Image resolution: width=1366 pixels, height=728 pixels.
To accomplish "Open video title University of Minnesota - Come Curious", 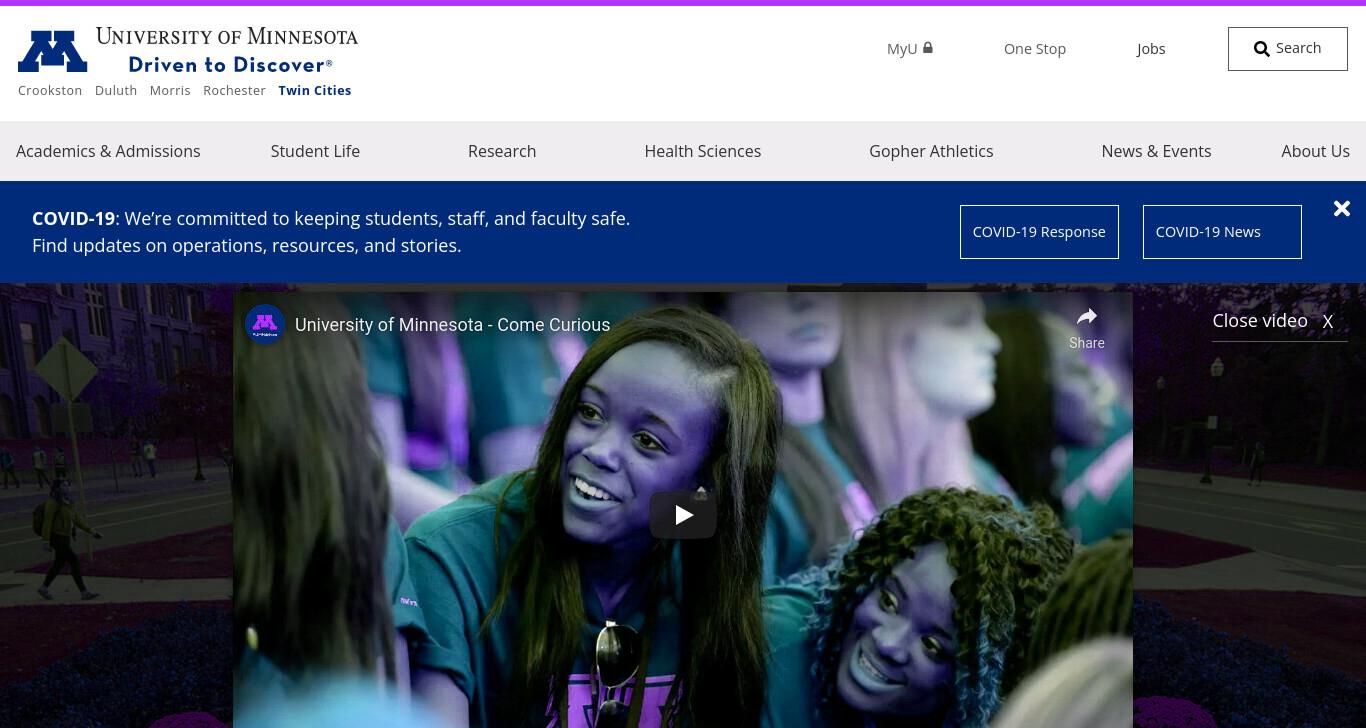I will click(452, 325).
